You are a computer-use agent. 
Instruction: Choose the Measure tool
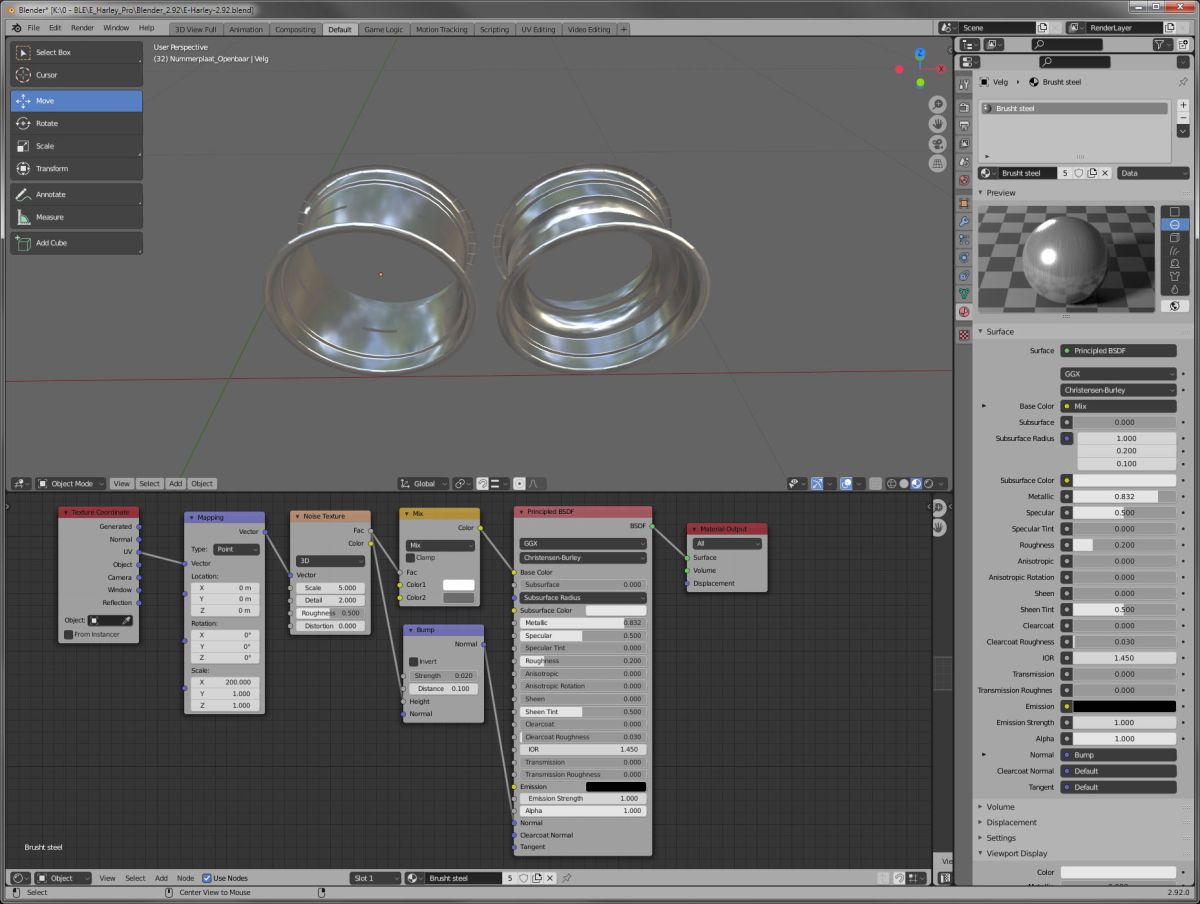click(x=76, y=217)
